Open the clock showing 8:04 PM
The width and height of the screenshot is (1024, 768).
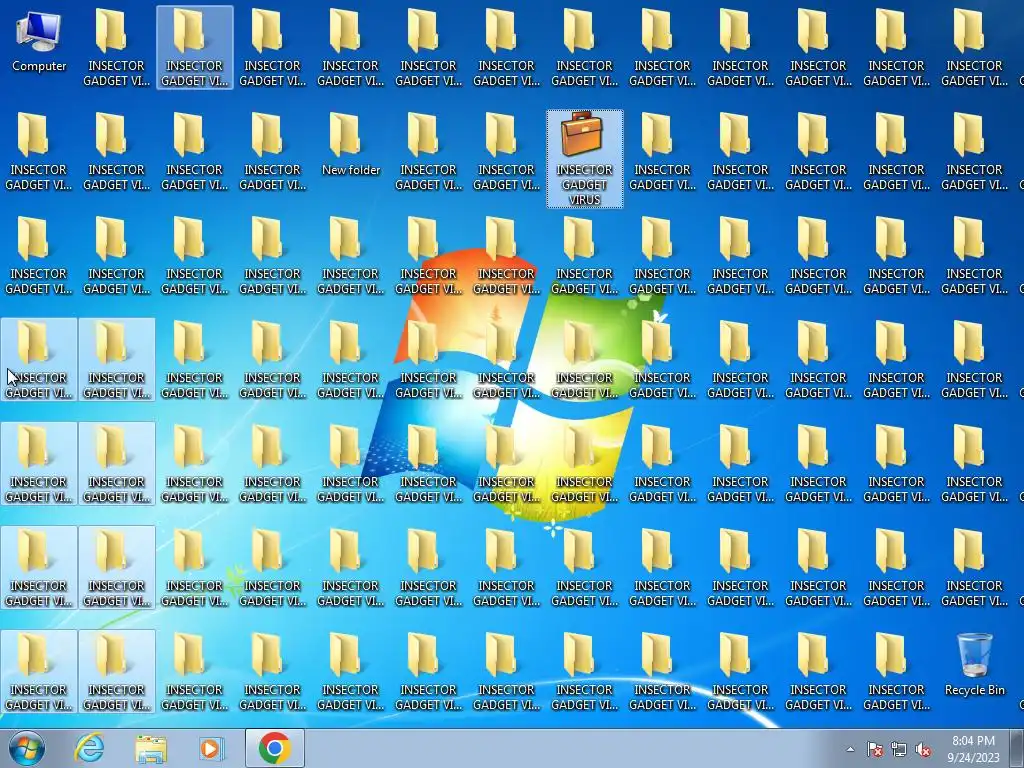click(x=973, y=748)
